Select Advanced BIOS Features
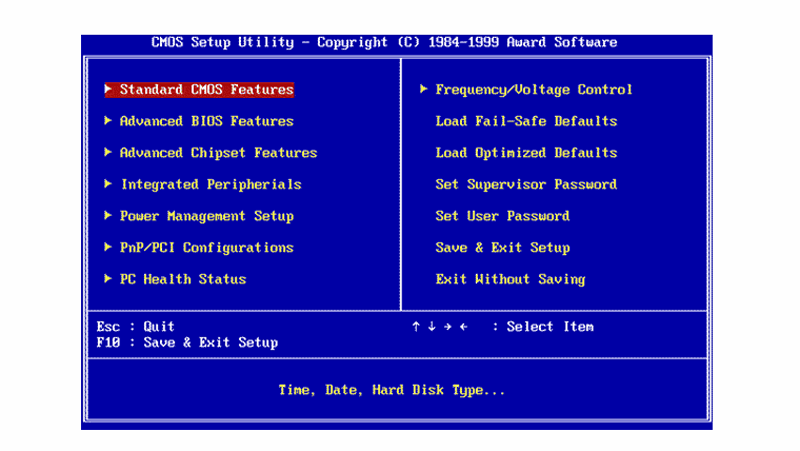 click(x=206, y=121)
